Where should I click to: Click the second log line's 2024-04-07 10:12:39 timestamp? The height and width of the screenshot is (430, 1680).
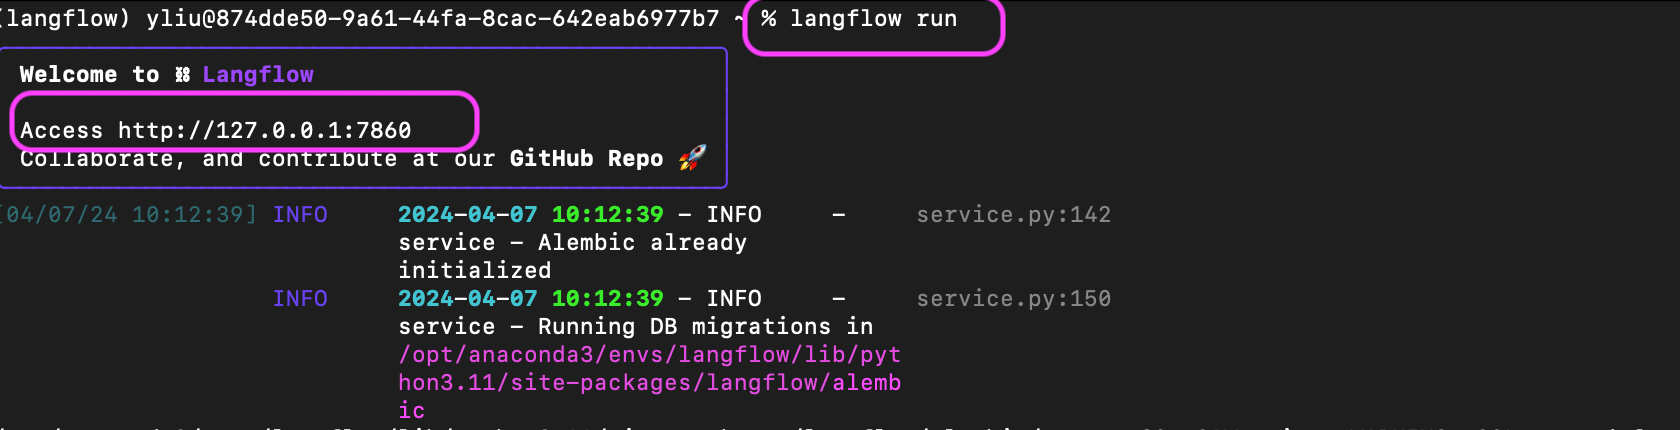tap(531, 299)
